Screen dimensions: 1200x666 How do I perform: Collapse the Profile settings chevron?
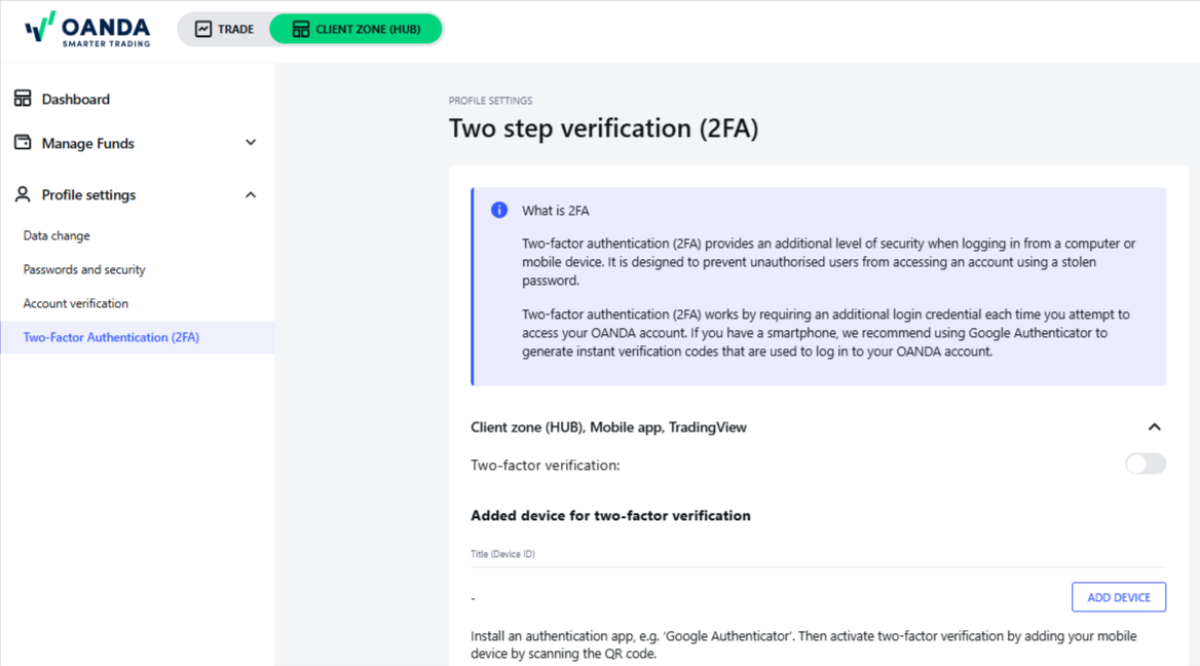tap(250, 195)
